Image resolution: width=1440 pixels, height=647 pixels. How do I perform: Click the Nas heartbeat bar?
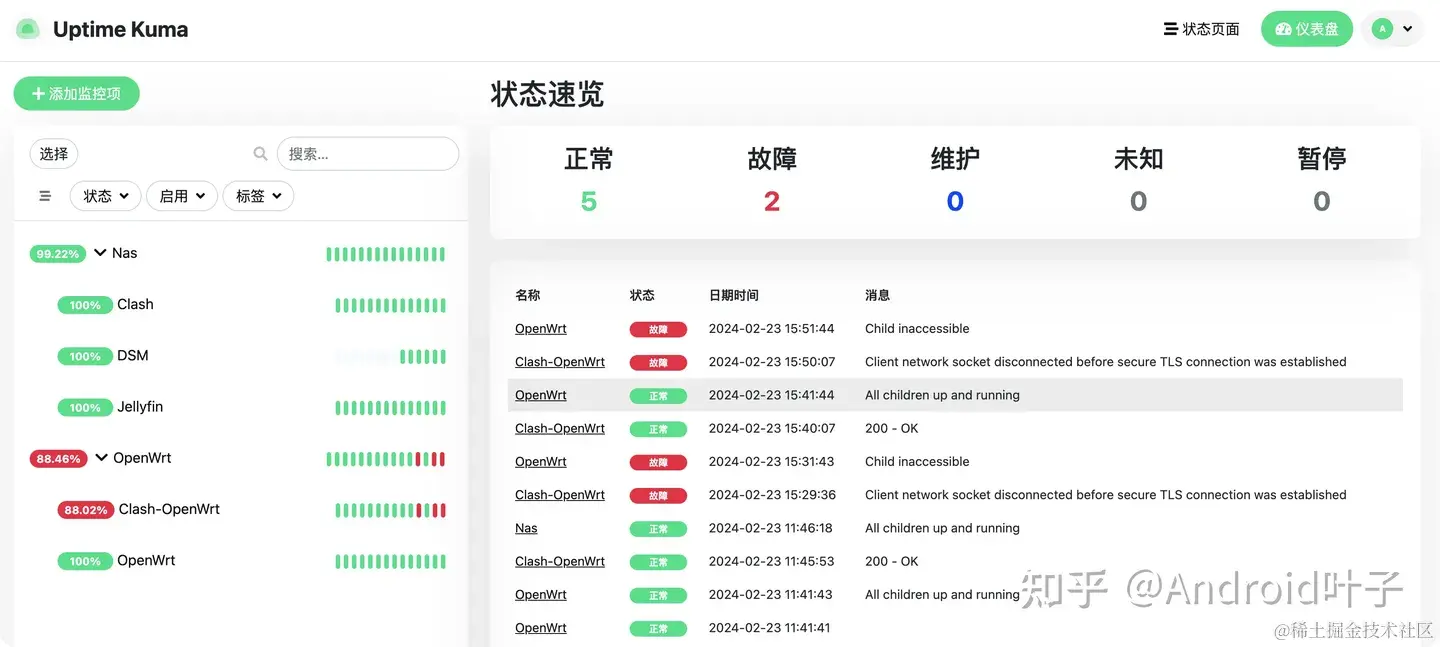click(x=386, y=254)
